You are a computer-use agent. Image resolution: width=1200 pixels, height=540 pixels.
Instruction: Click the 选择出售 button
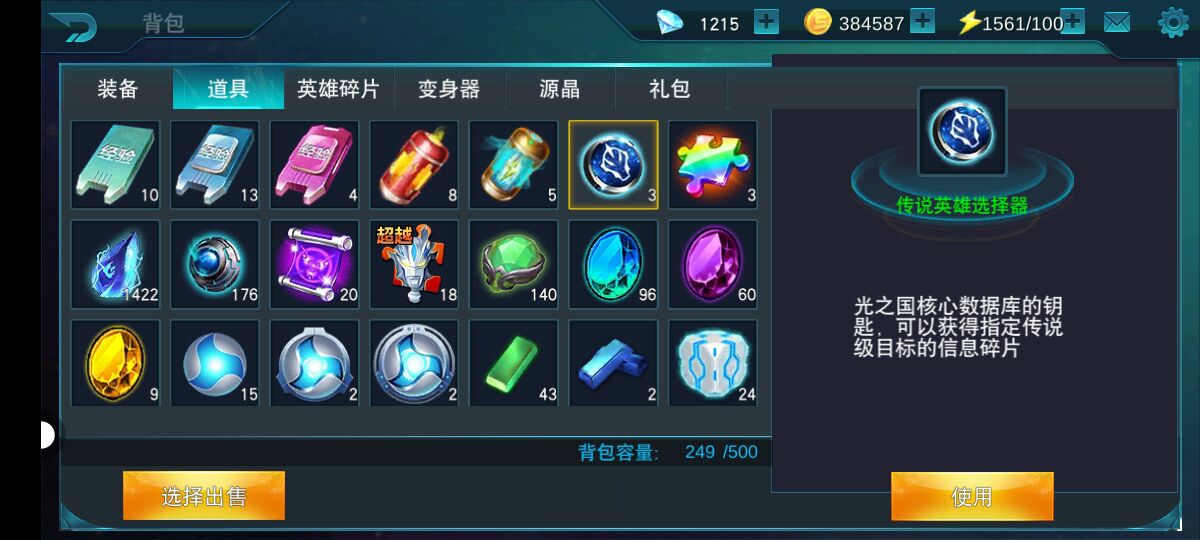coord(204,496)
